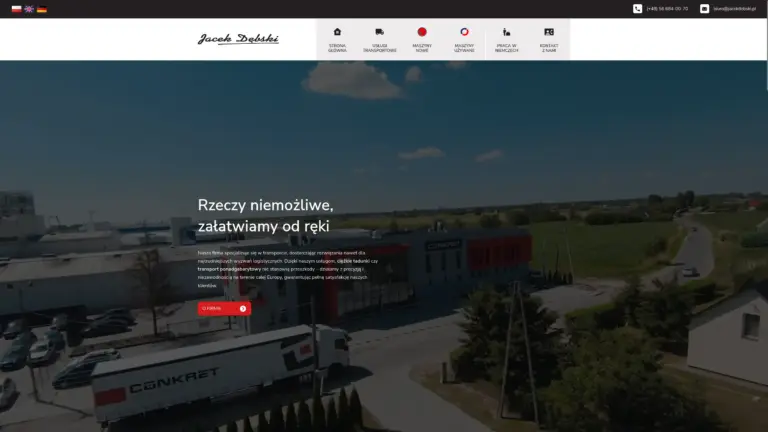The image size is (768, 432).
Task: Open the Usługi Transportowe menu label
Action: [x=380, y=48]
